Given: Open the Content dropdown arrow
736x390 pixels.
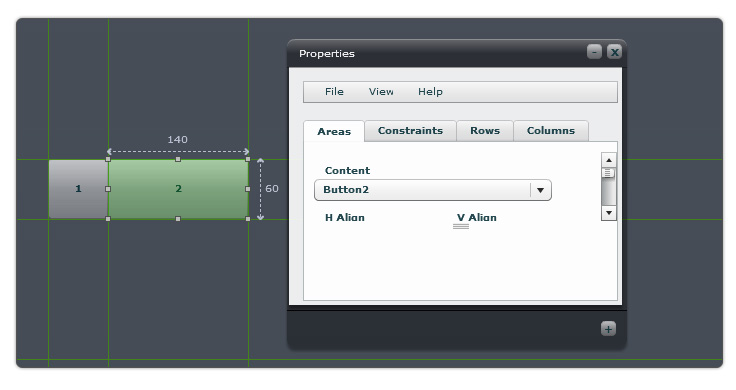Looking at the screenshot, I should coord(540,190).
